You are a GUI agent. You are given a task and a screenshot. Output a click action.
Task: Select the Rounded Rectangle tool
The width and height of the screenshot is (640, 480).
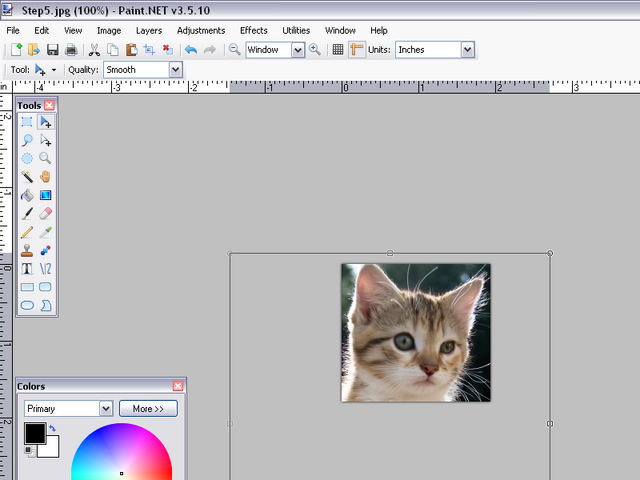point(45,287)
